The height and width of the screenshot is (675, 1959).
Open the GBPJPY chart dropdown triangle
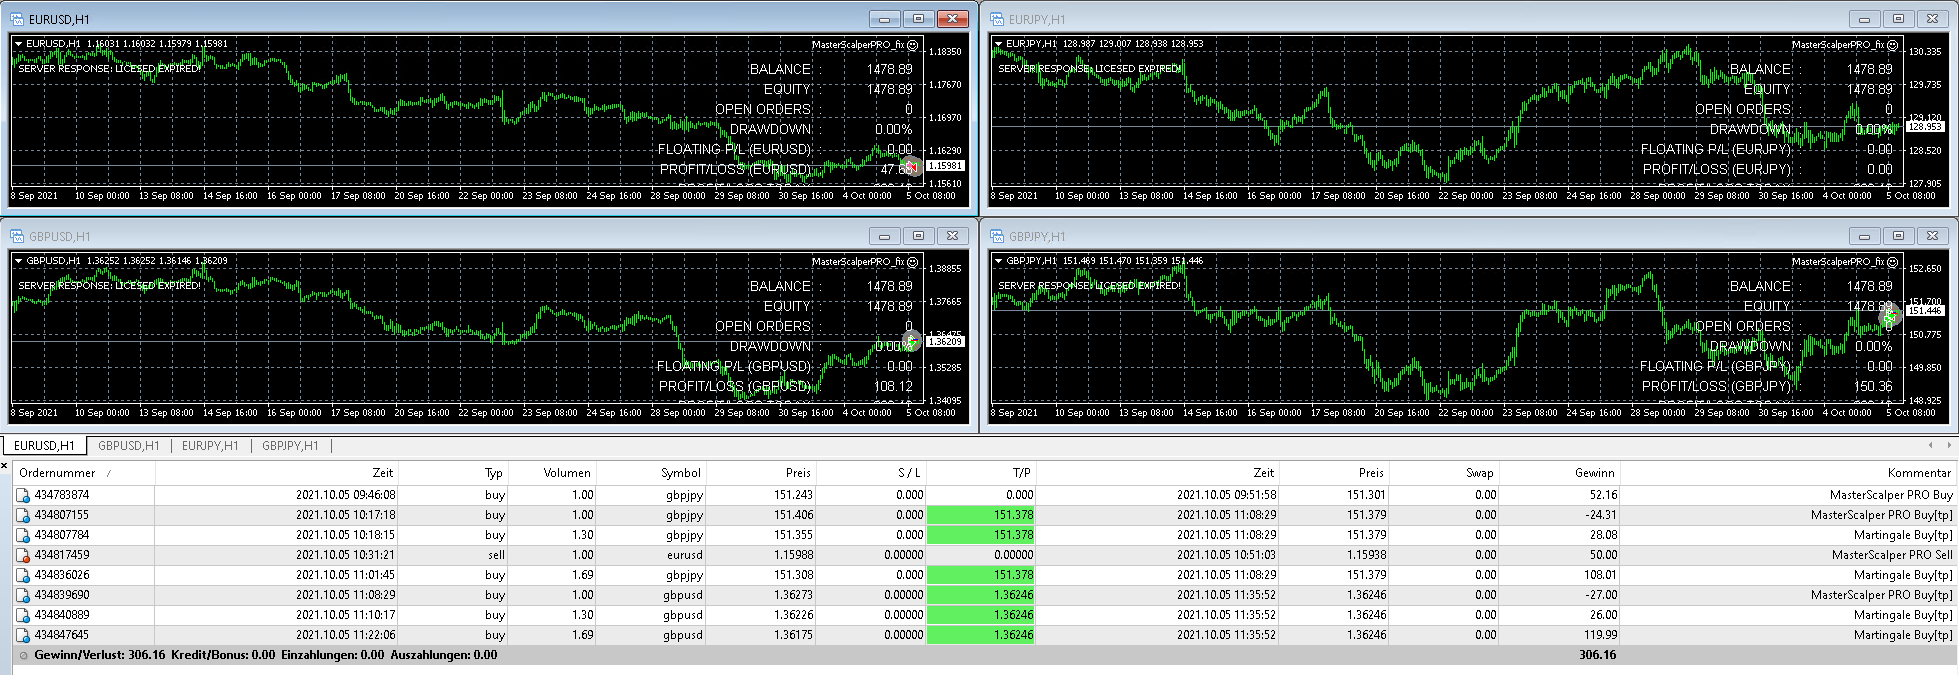[x=998, y=261]
